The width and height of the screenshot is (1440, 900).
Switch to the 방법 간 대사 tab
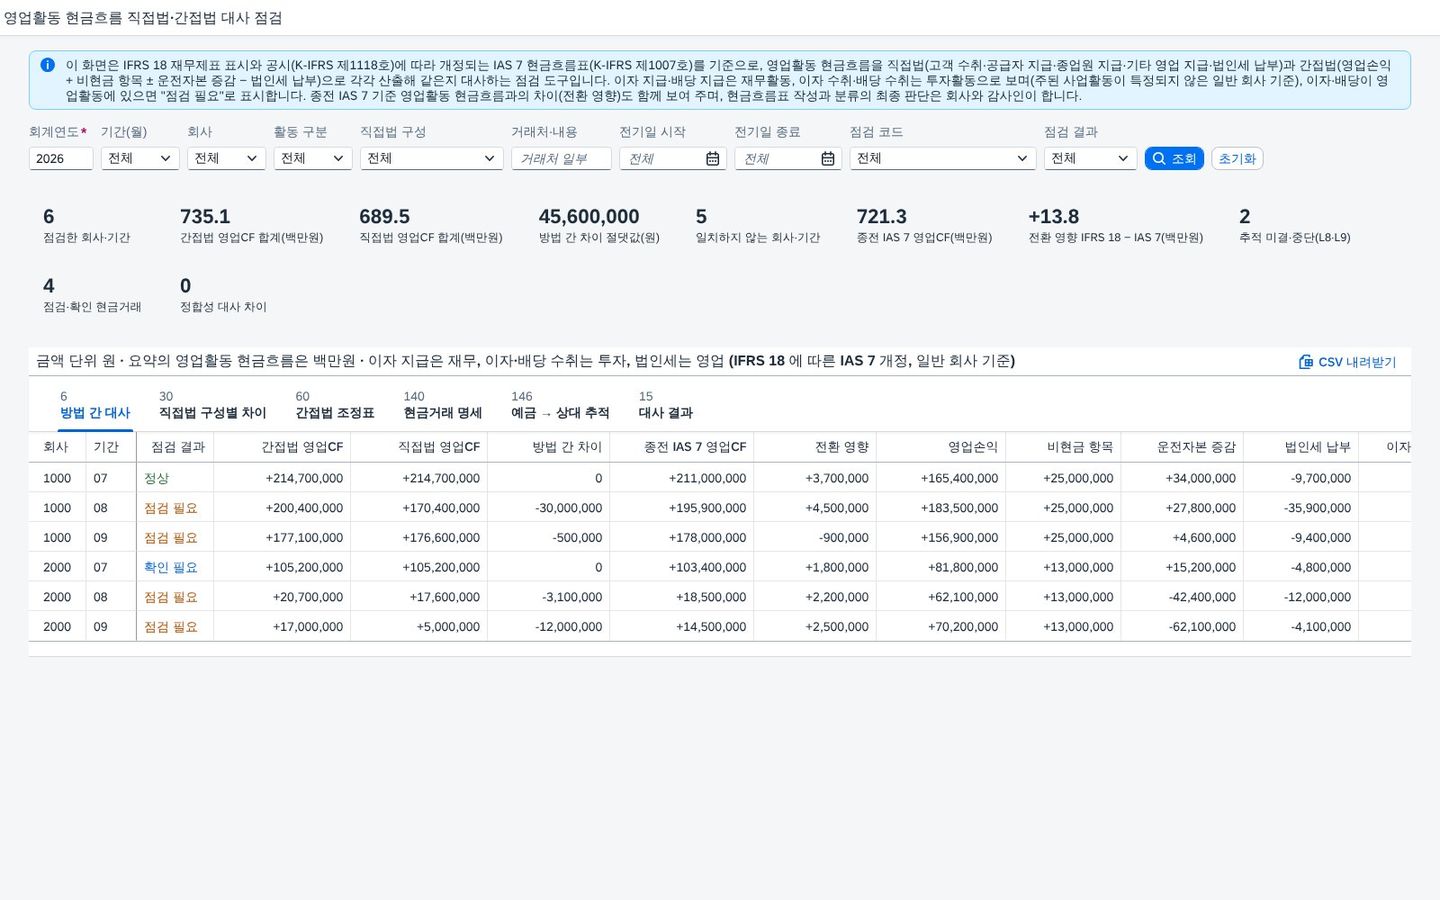(95, 405)
